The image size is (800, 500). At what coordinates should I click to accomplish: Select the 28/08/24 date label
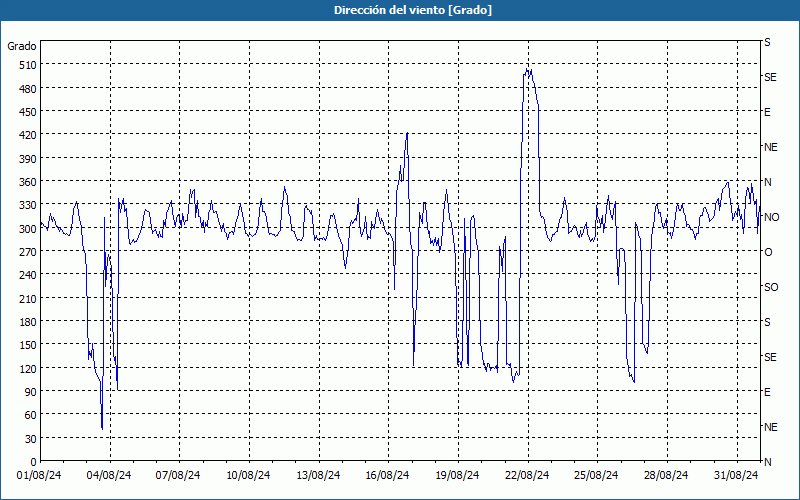(666, 476)
